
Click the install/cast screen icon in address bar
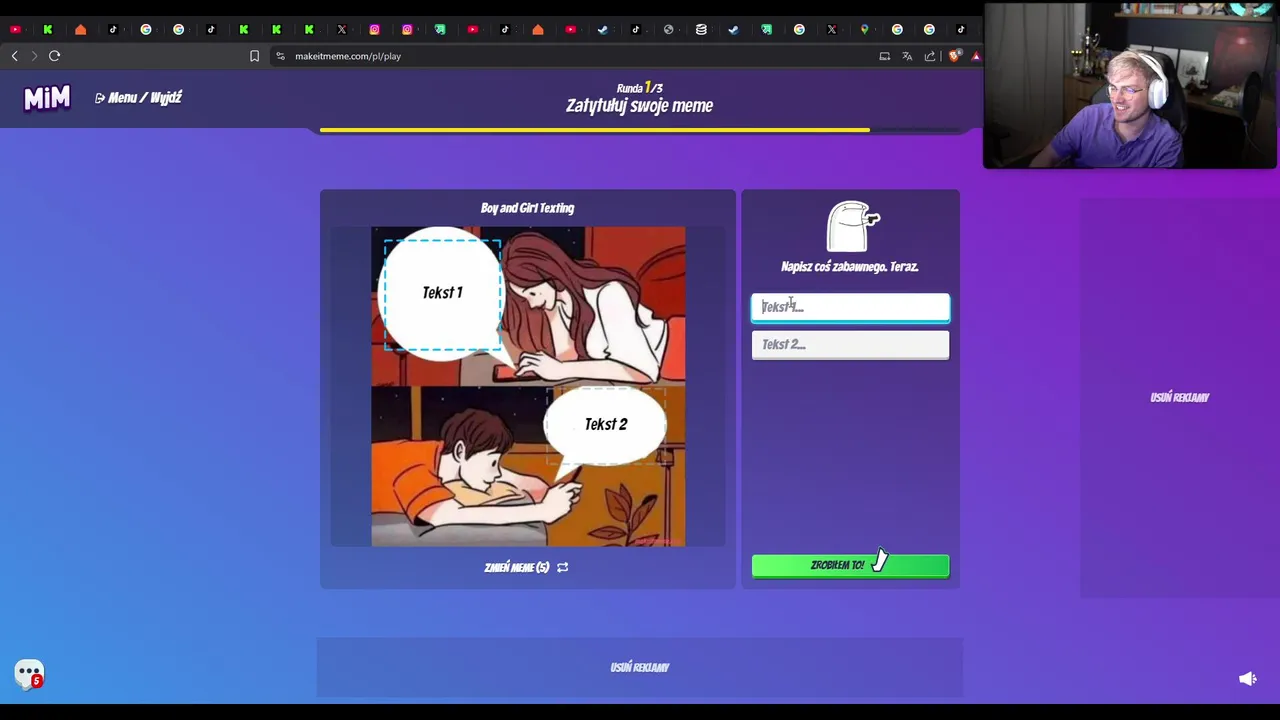[884, 56]
